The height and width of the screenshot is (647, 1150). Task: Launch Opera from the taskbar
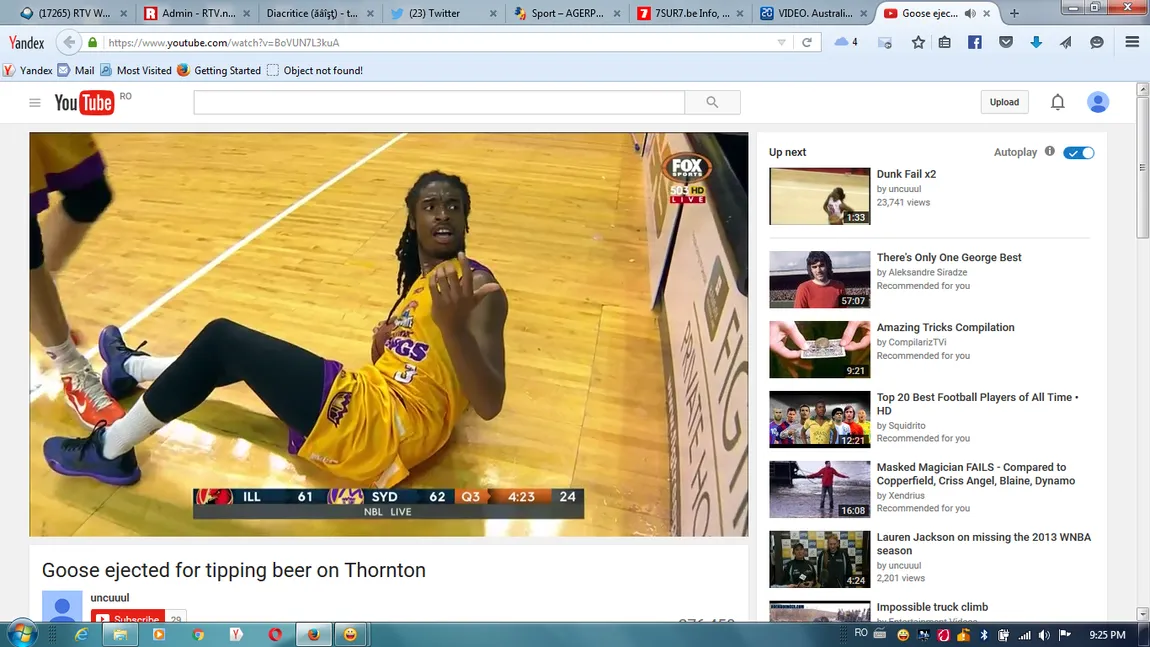pos(275,635)
